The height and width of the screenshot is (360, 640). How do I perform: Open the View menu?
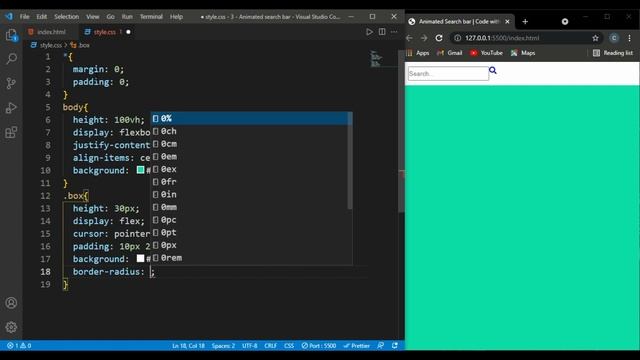[93, 17]
